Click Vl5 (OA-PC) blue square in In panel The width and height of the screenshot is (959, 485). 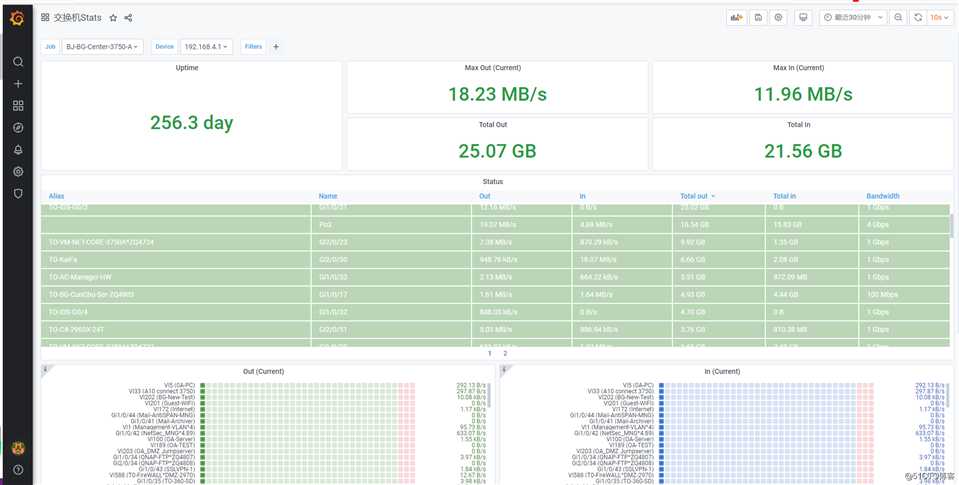pos(661,386)
